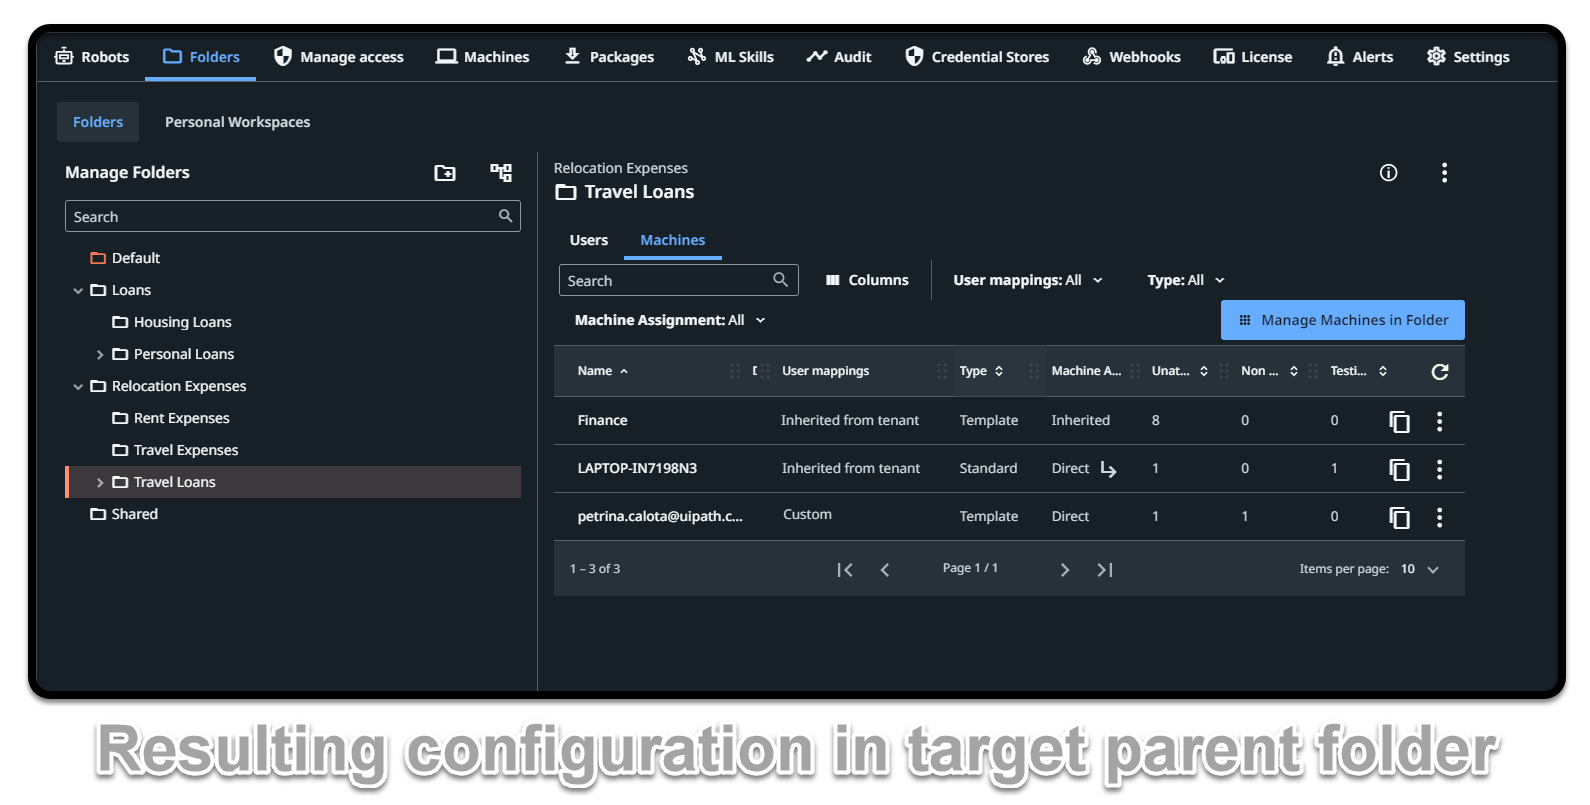1590x805 pixels.
Task: Select the Machines tab in folder details
Action: tap(672, 240)
